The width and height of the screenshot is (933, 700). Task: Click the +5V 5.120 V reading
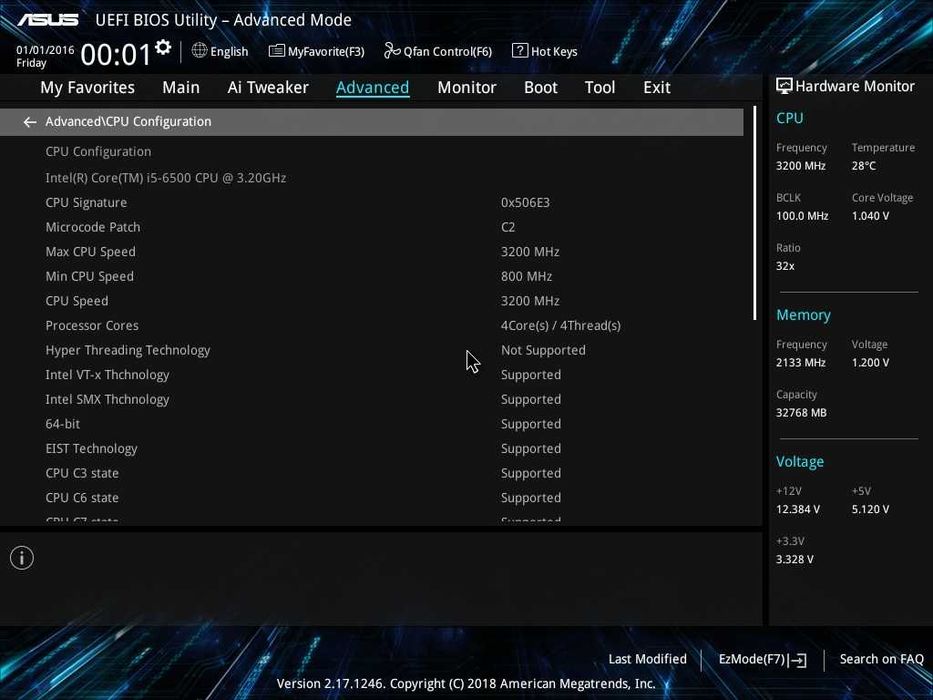click(x=870, y=510)
